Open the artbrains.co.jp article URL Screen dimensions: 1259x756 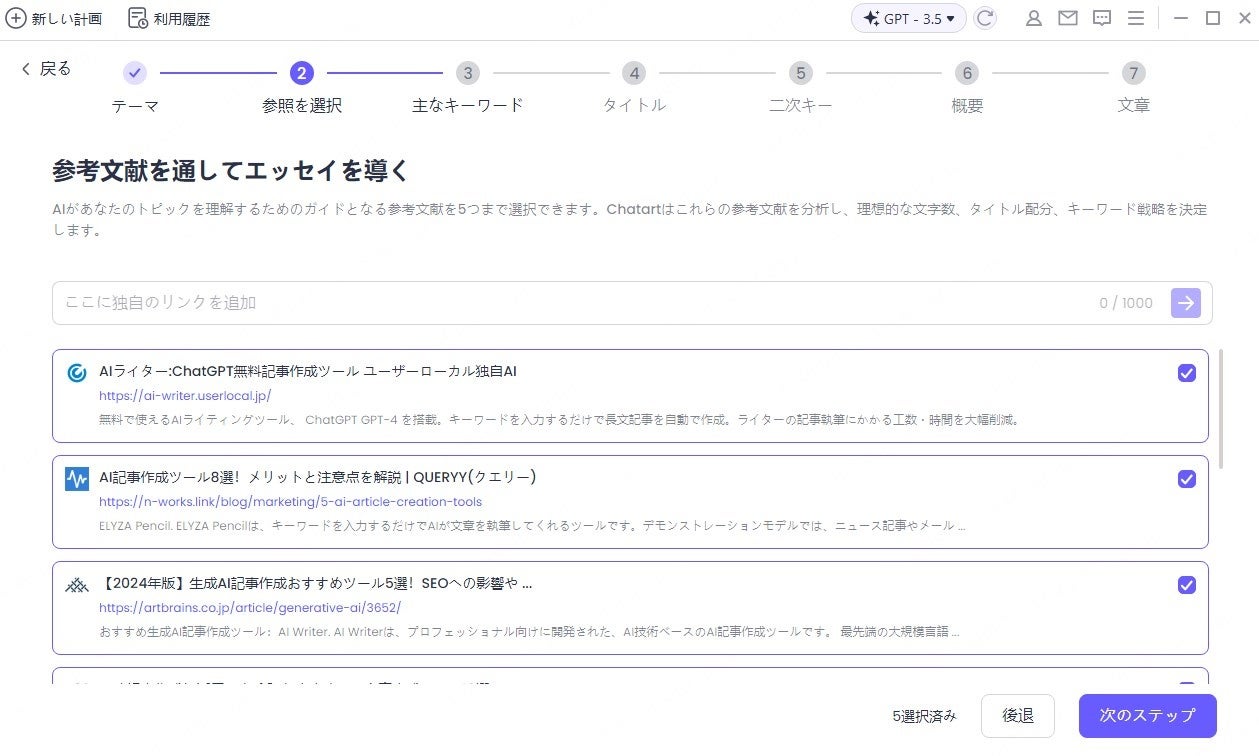pyautogui.click(x=250, y=607)
